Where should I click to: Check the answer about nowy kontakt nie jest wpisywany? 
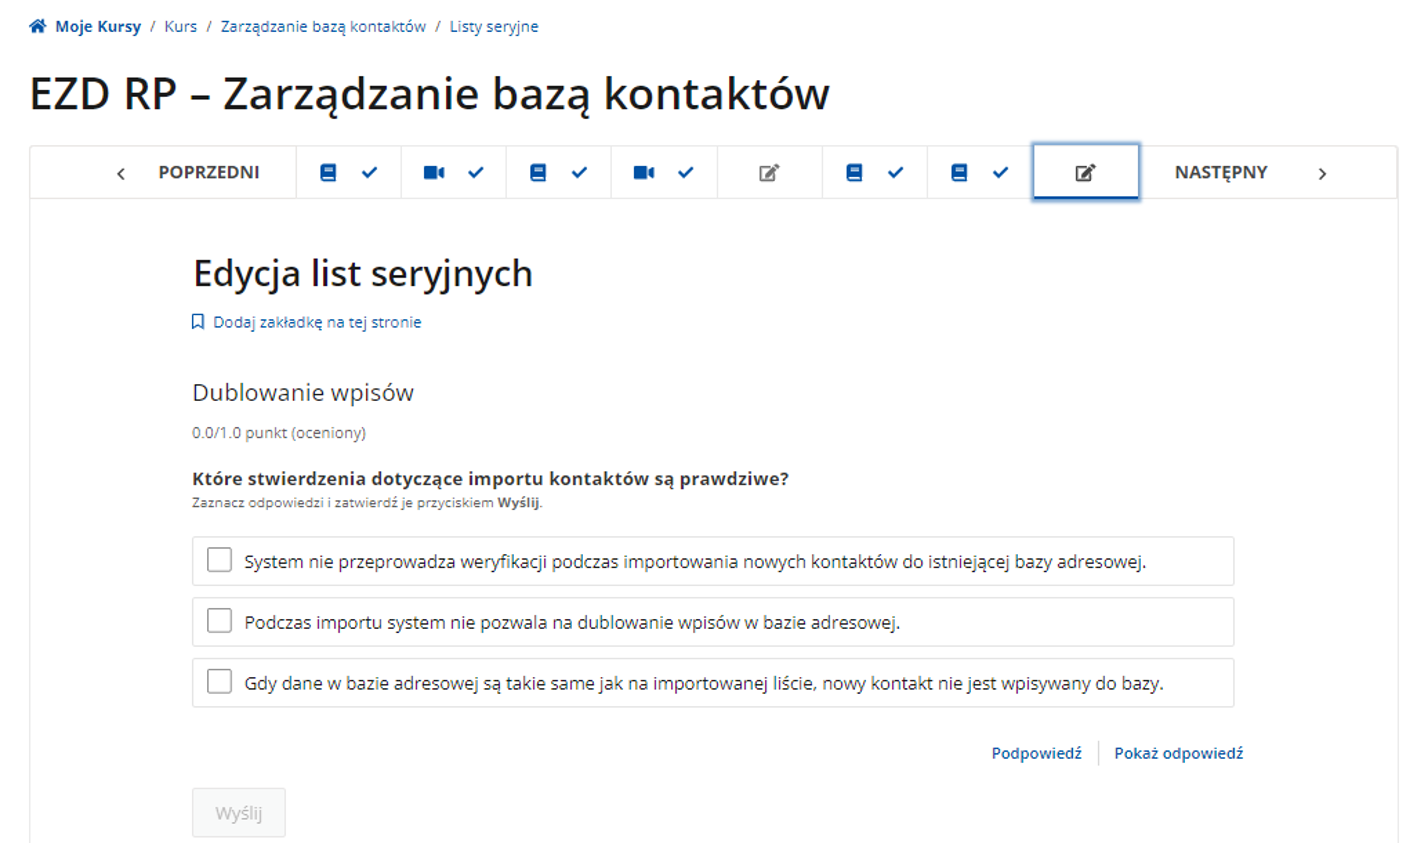(x=219, y=683)
